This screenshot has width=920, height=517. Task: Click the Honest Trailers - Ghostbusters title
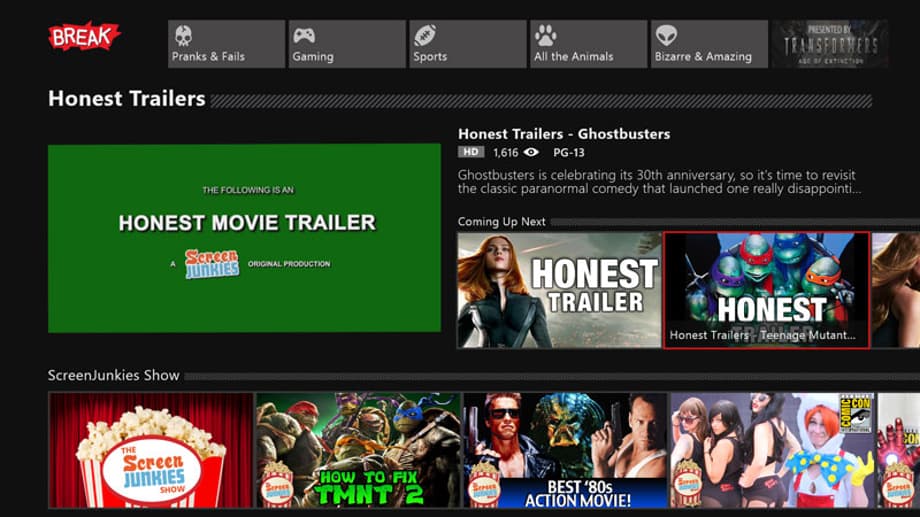point(564,134)
